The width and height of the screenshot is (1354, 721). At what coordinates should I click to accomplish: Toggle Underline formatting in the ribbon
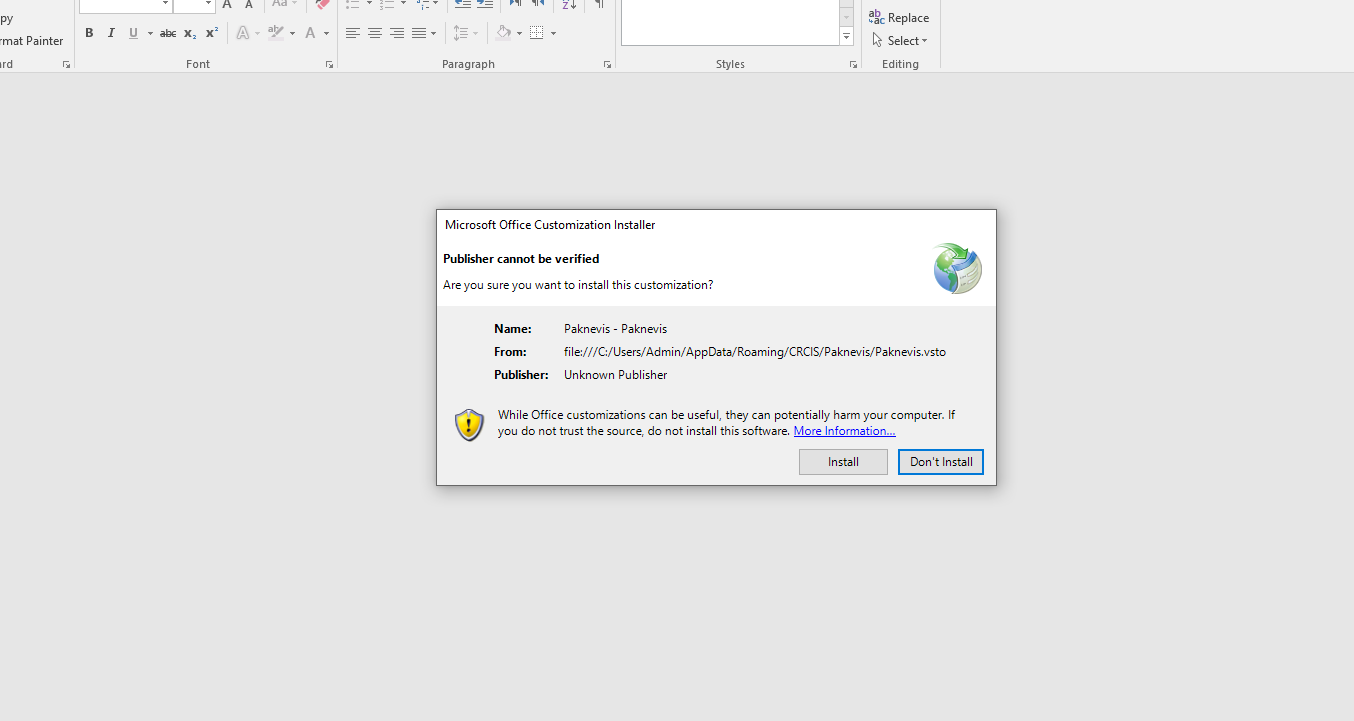[x=133, y=33]
